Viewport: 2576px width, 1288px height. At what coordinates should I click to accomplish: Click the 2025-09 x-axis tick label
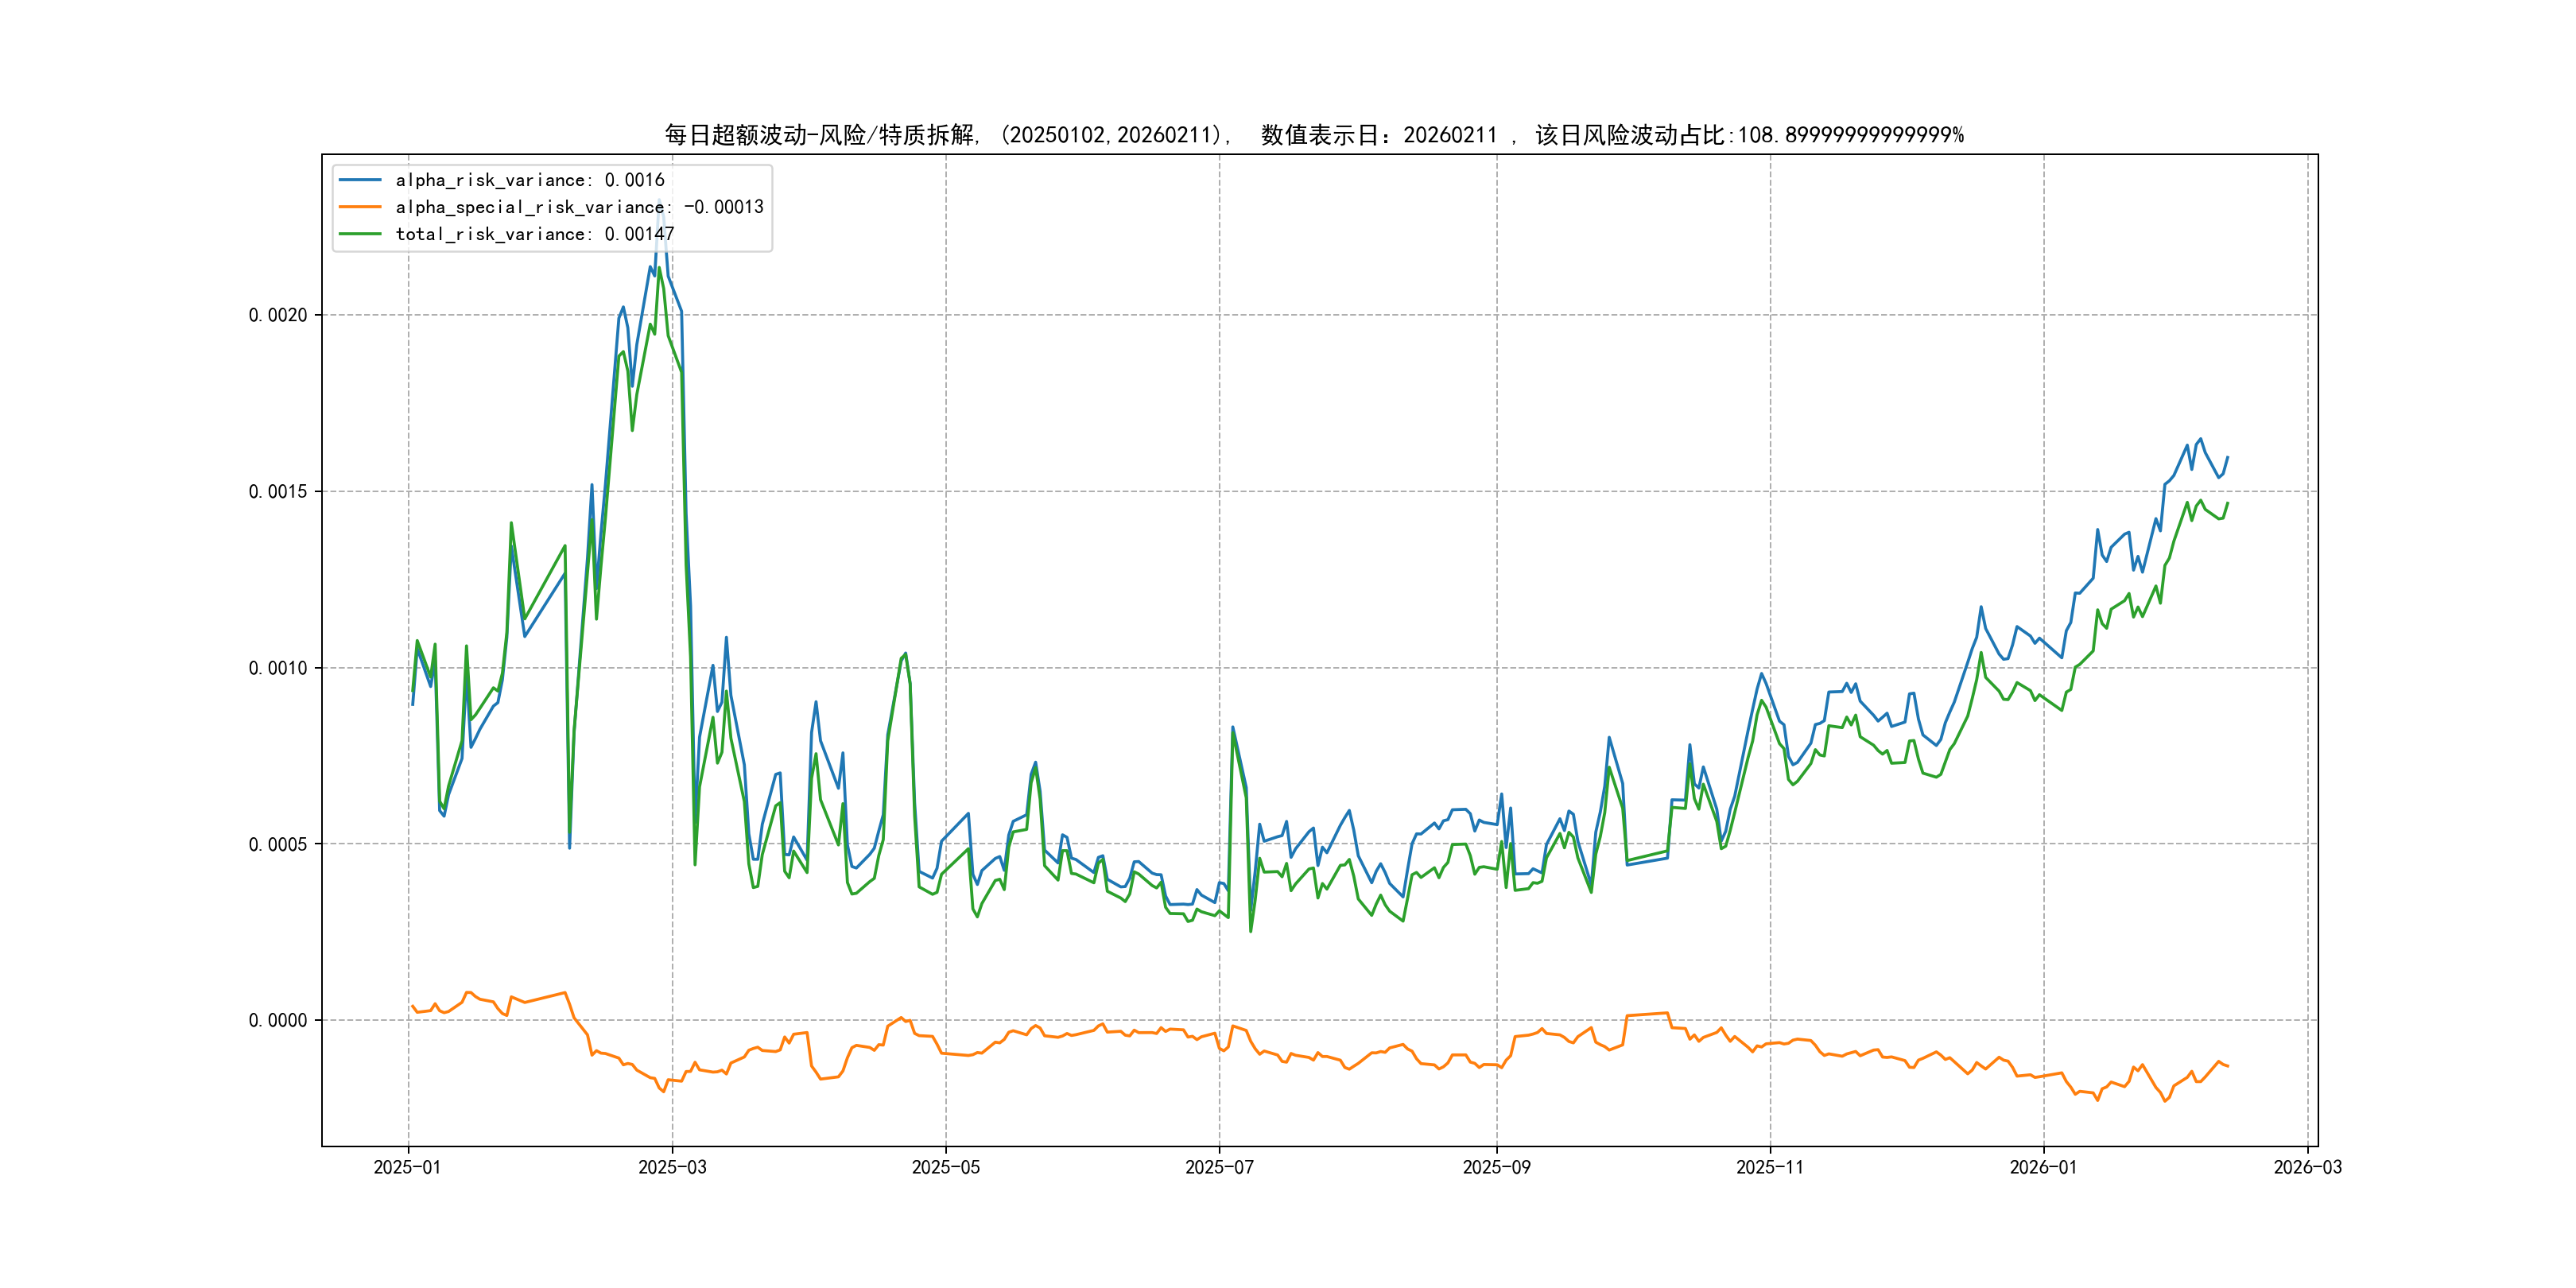click(1496, 1167)
